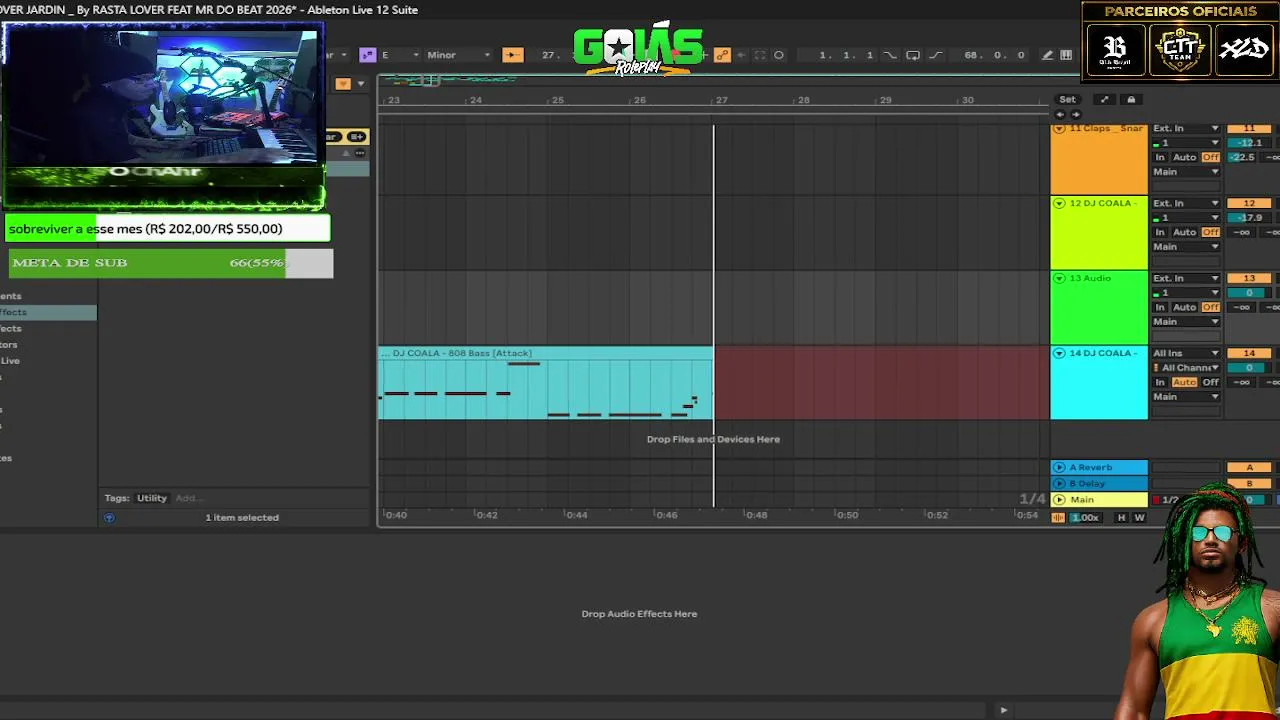Activate the punch-out switch icon
The width and height of the screenshot is (1280, 720).
936,55
